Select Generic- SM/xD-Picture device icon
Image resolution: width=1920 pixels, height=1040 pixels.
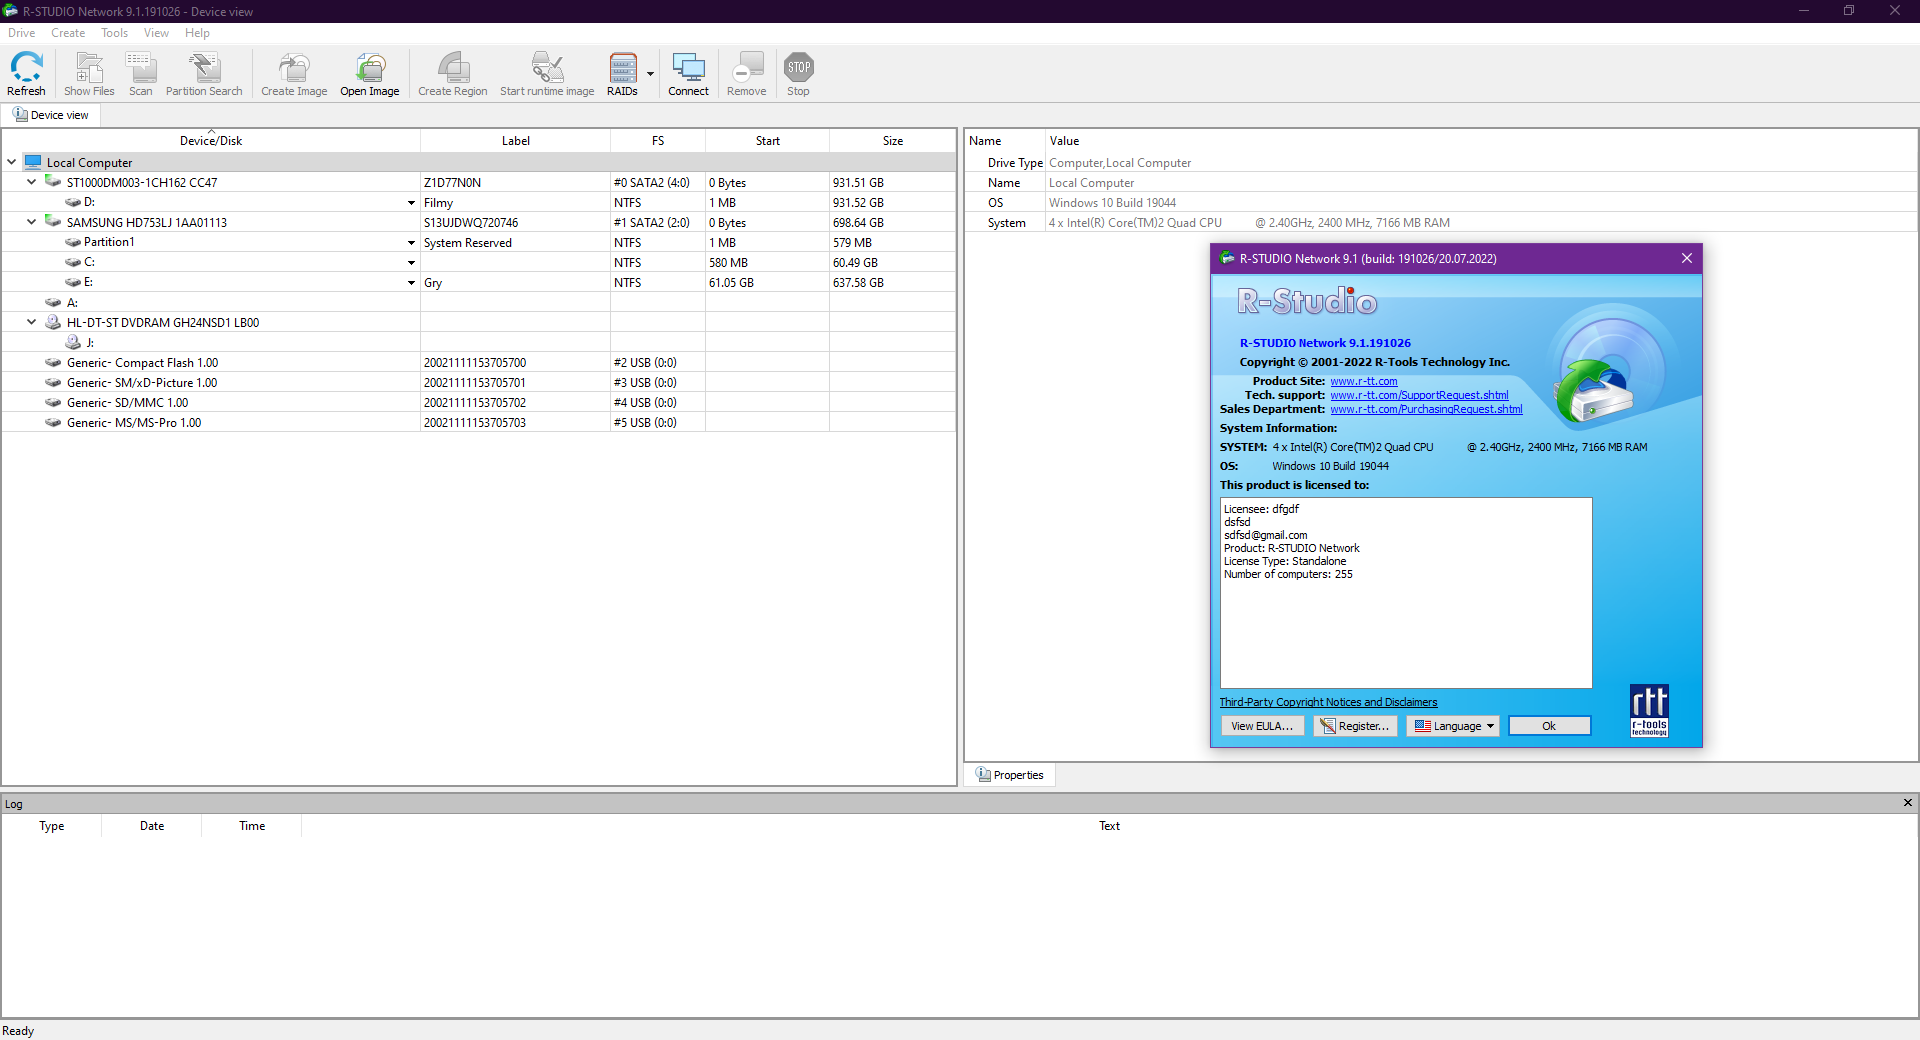[53, 382]
